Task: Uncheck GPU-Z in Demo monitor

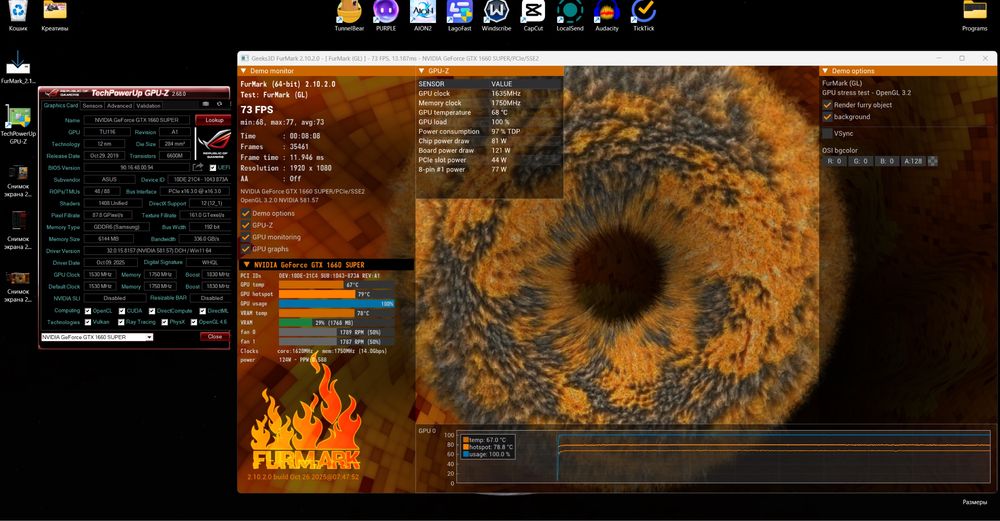Action: [246, 225]
